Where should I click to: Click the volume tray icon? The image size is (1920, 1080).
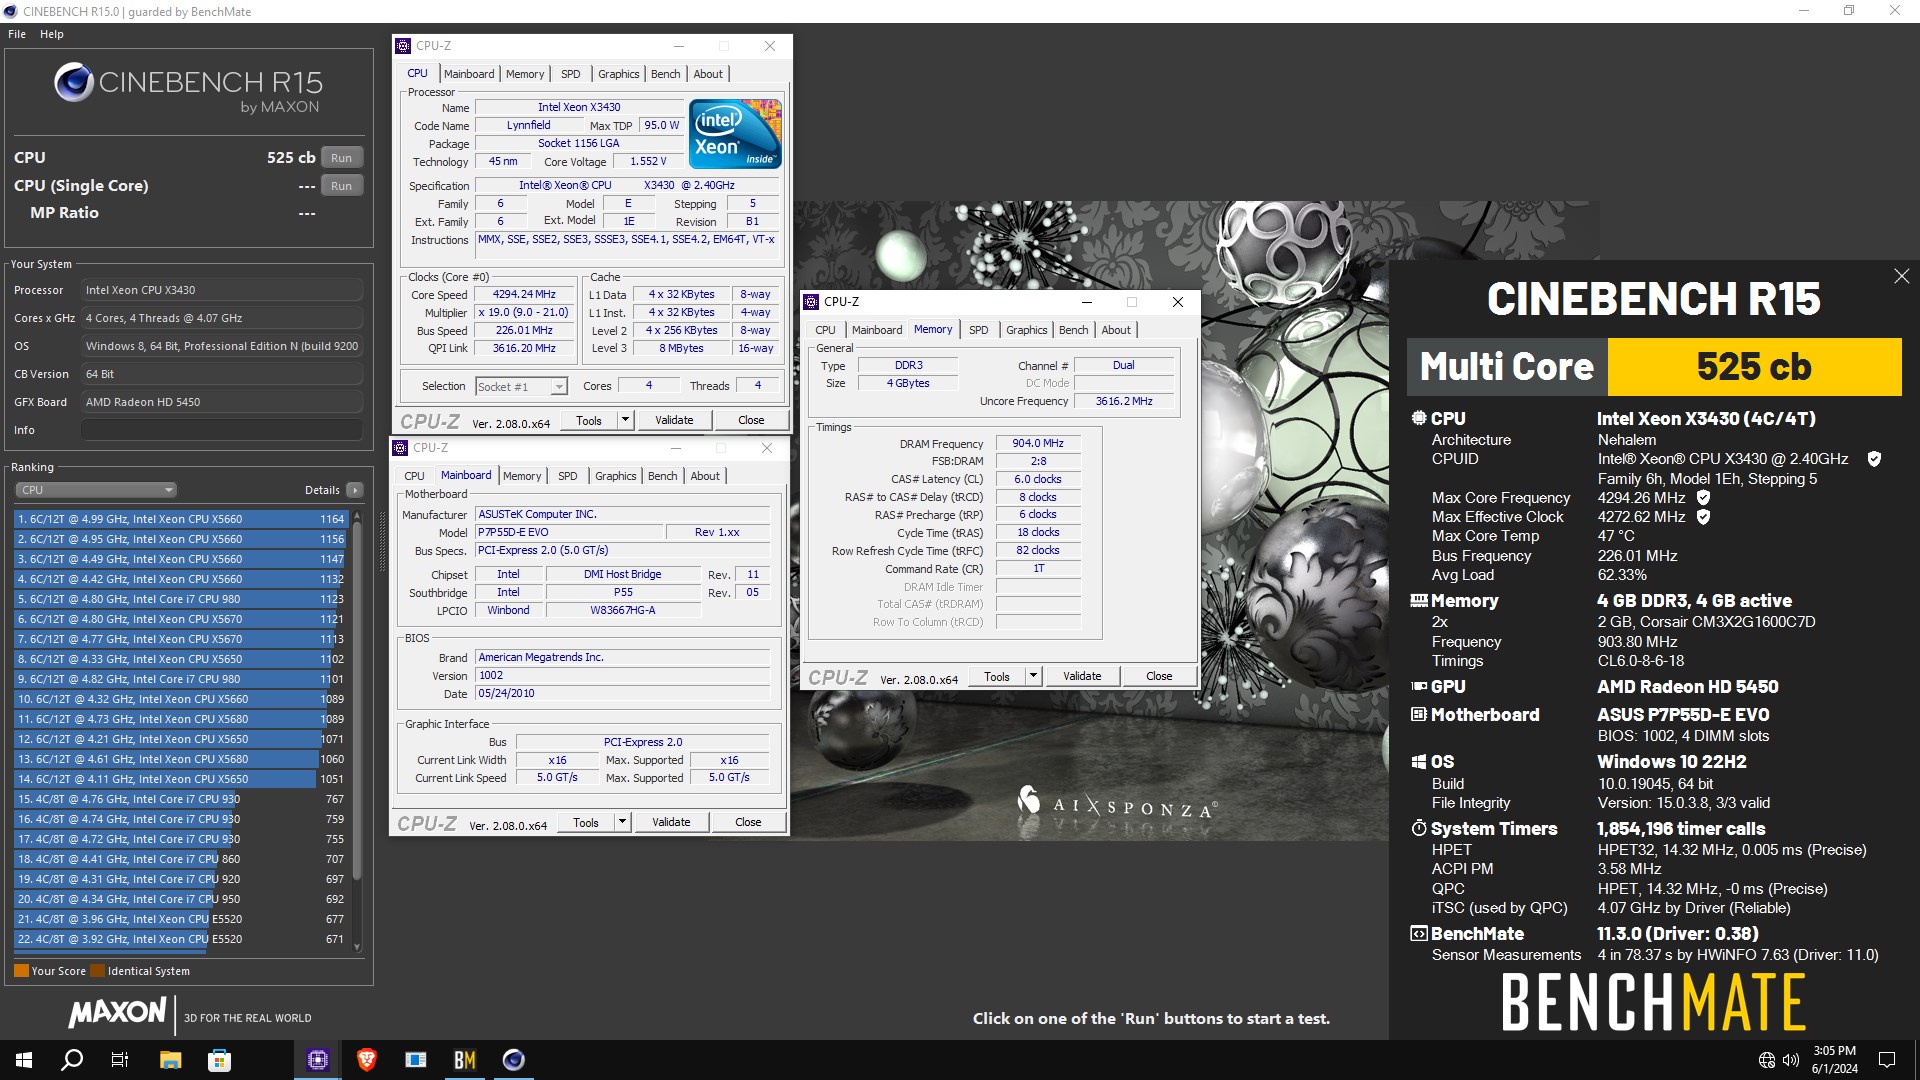point(1790,1060)
